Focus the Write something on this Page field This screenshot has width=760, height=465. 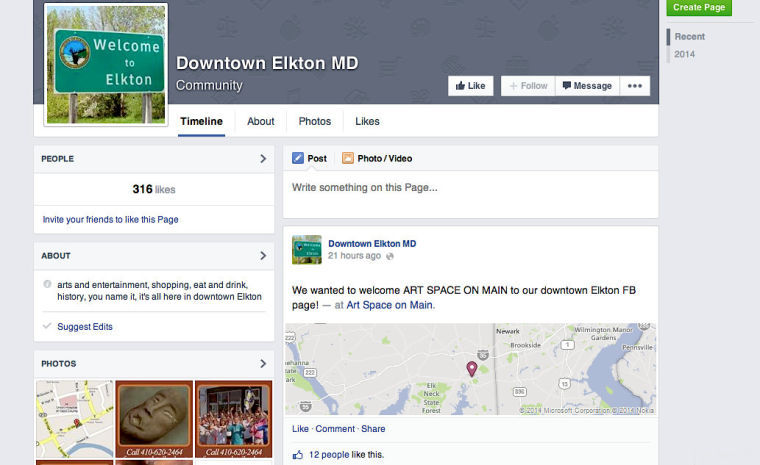click(470, 194)
